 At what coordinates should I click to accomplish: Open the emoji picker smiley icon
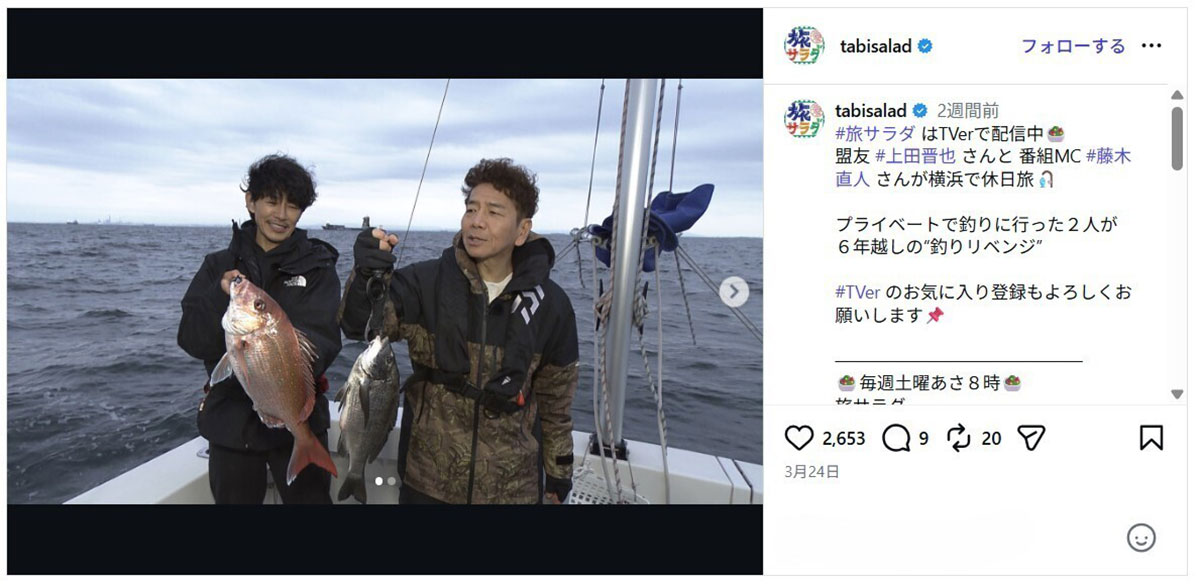coord(1141,537)
